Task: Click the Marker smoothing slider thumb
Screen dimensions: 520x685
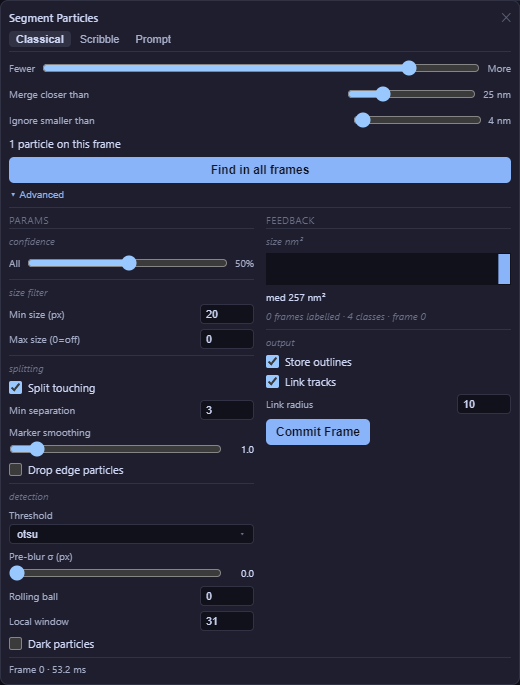Action: [37, 449]
